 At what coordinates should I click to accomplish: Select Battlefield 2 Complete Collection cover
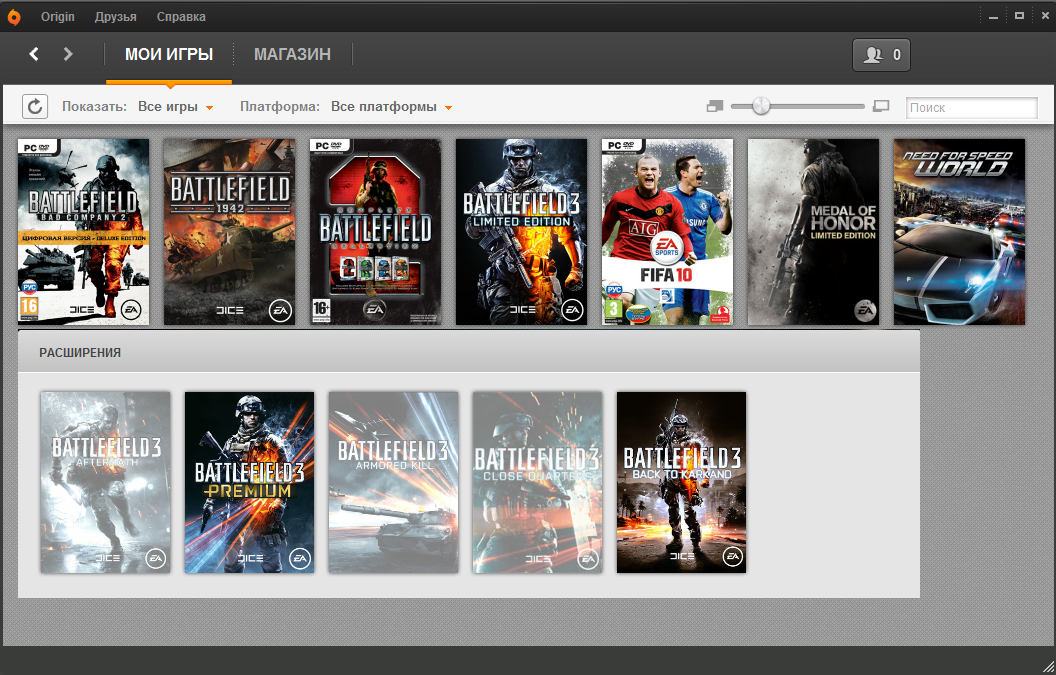click(375, 232)
